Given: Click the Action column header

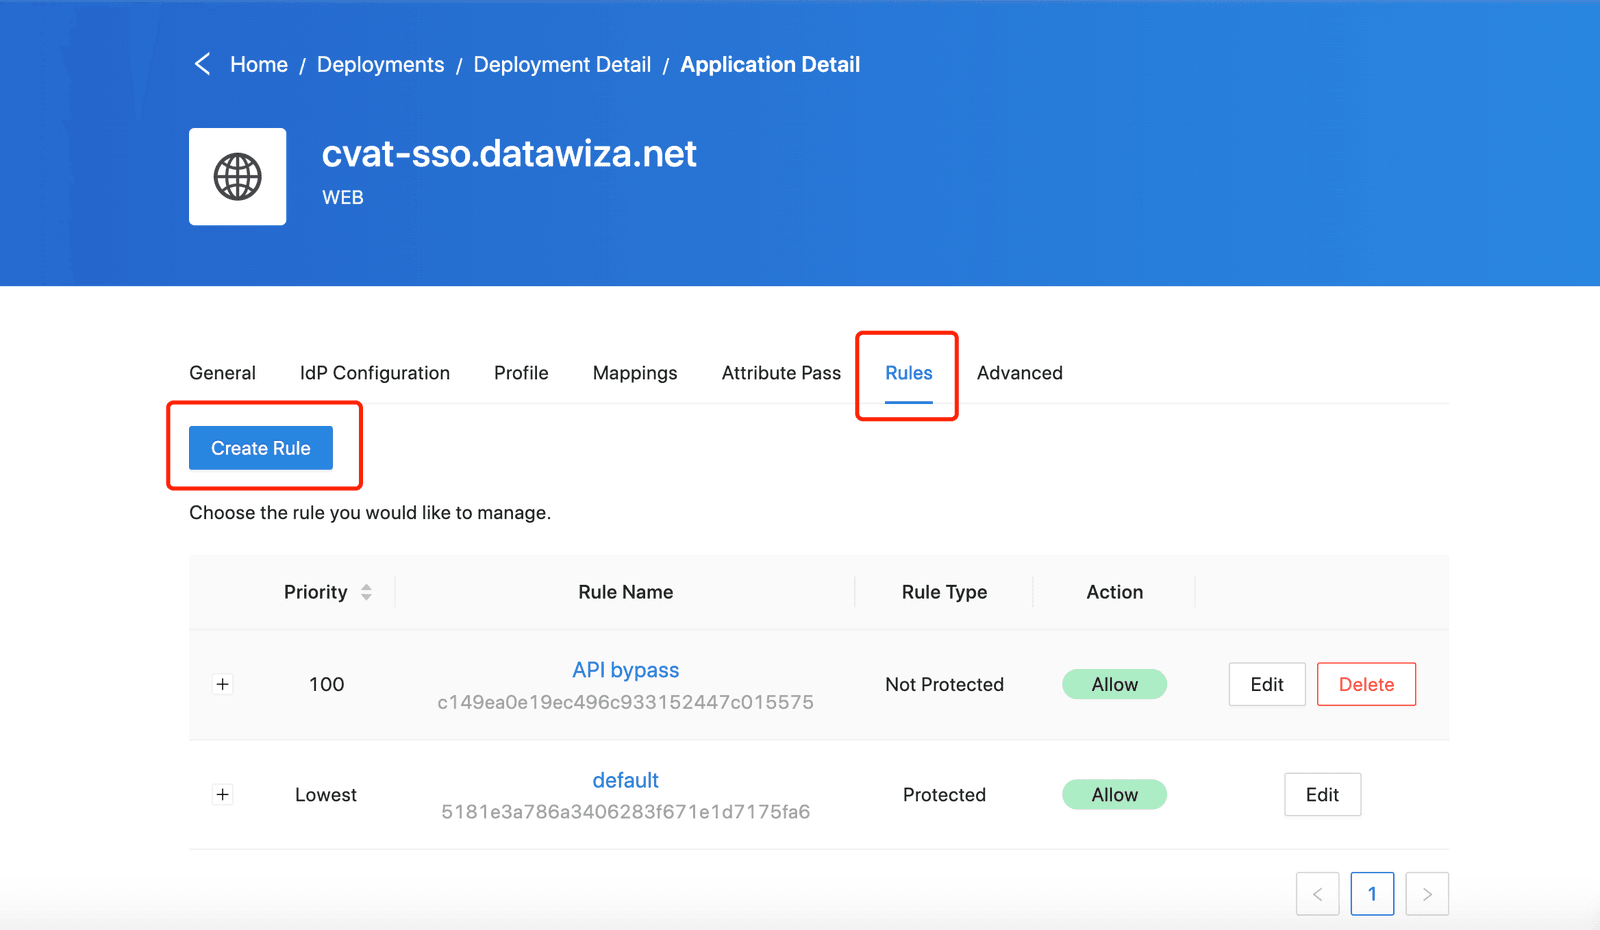Looking at the screenshot, I should click(x=1114, y=592).
